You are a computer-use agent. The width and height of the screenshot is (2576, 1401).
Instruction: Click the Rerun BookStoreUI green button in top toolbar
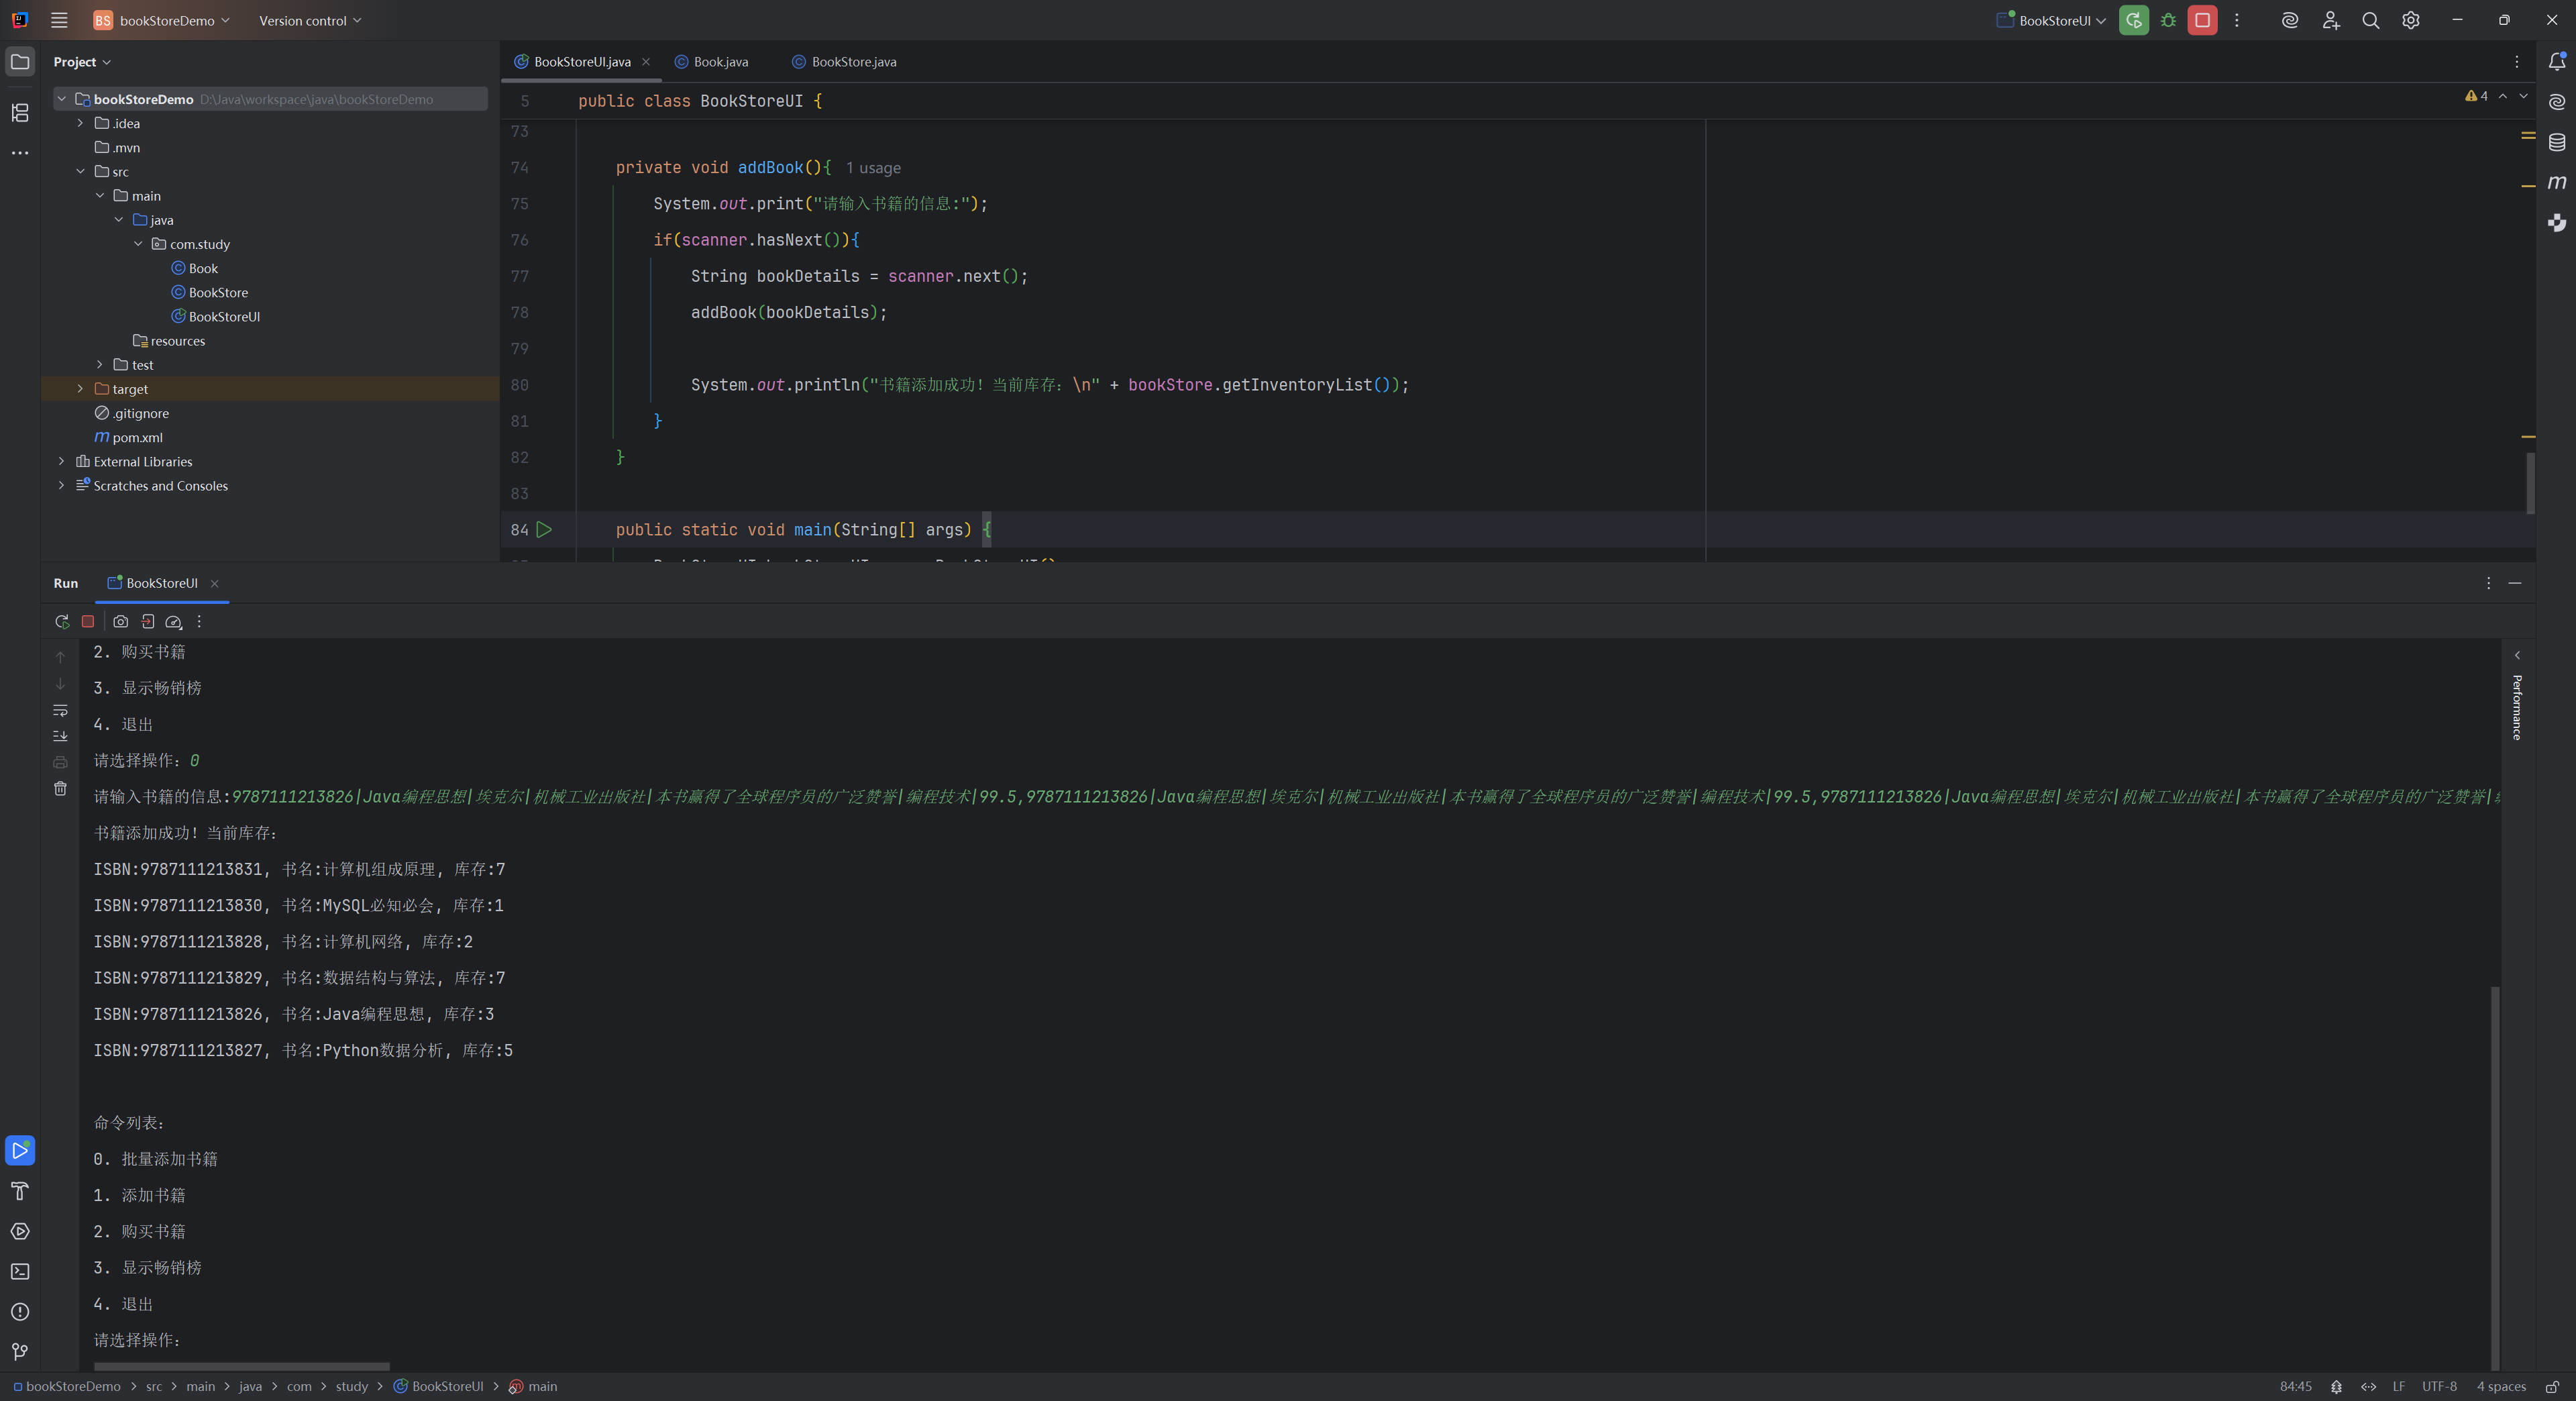(2133, 20)
